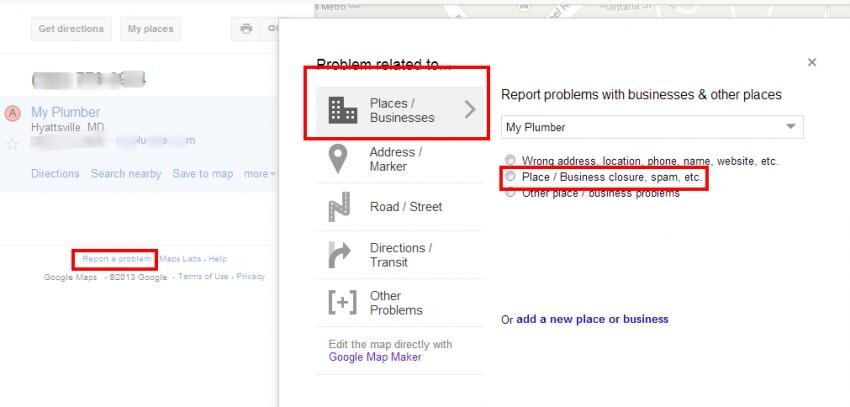This screenshot has height=407, width=850.
Task: Choose the Places / Businesses category label
Action: coord(402,110)
